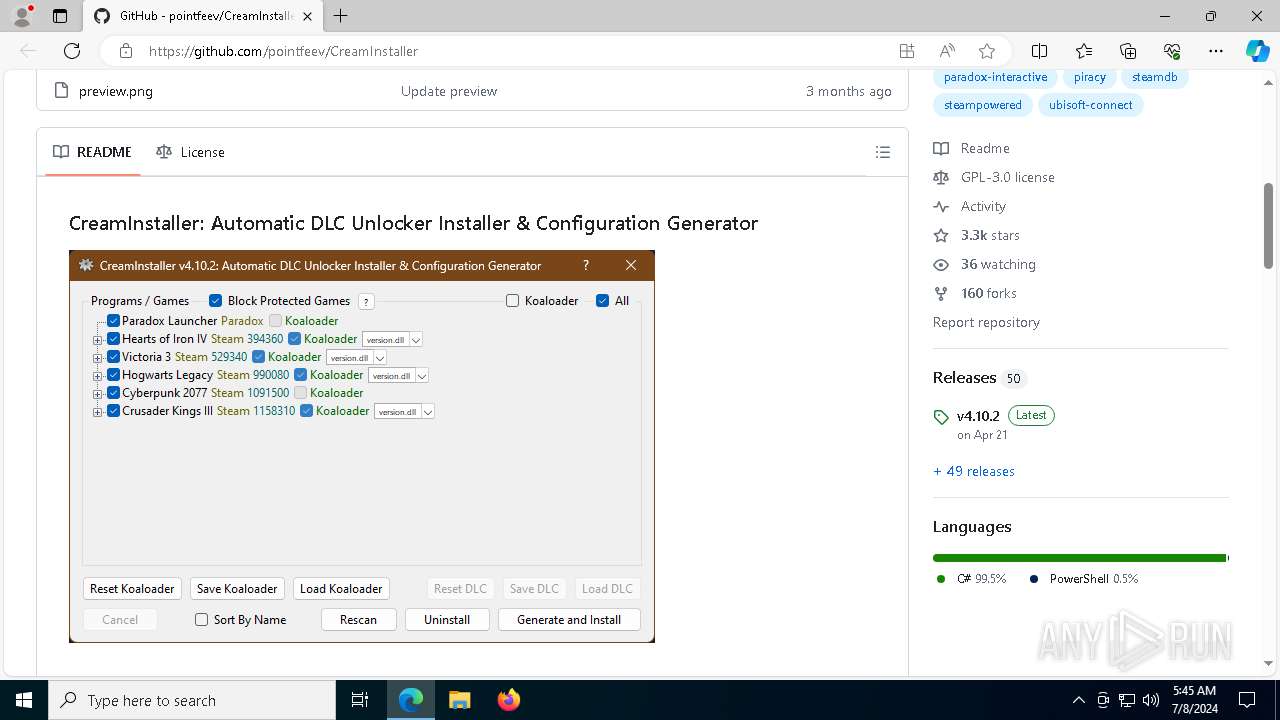1280x720 pixels.
Task: Toggle the All checkbox in preview
Action: (602, 301)
